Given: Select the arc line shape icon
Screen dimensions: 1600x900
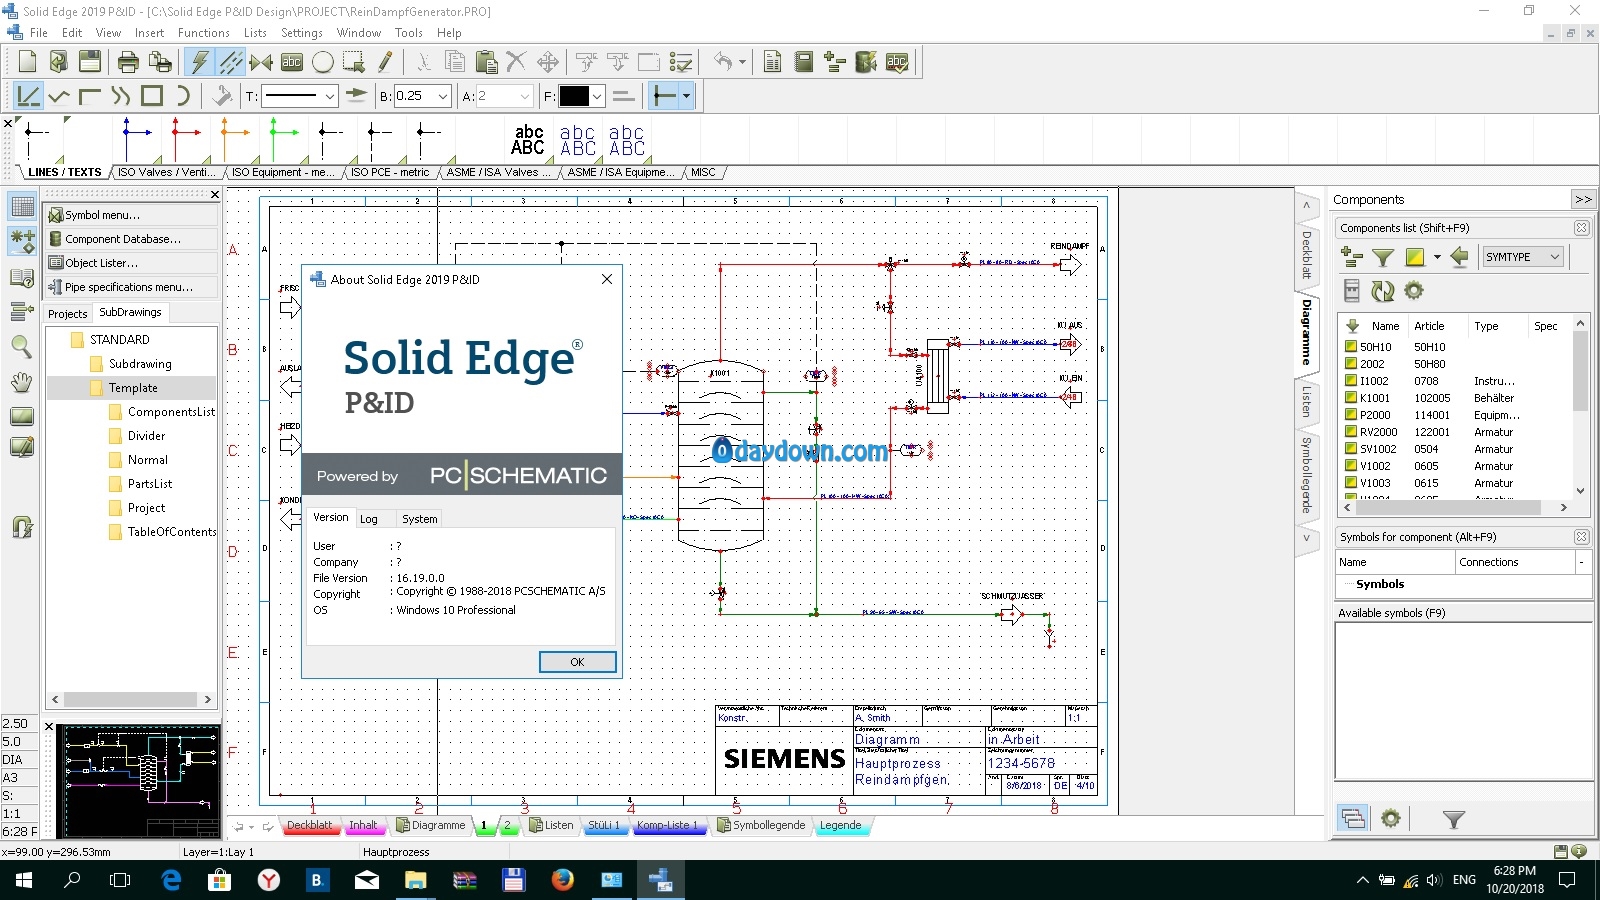Looking at the screenshot, I should point(183,96).
